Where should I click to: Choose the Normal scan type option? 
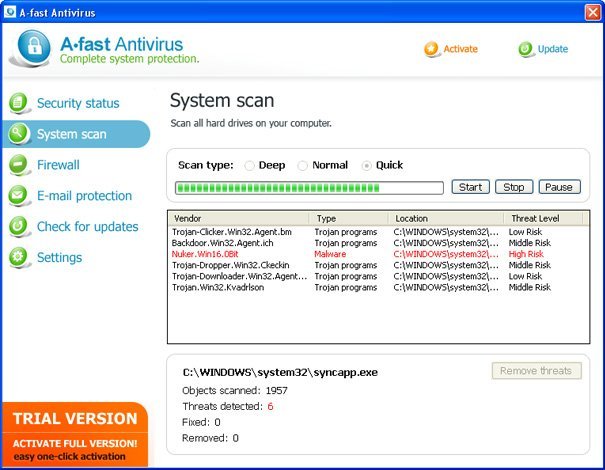click(x=303, y=166)
